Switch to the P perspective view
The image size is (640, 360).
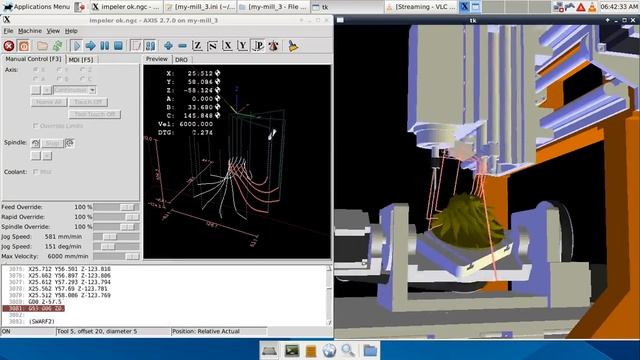pos(258,46)
